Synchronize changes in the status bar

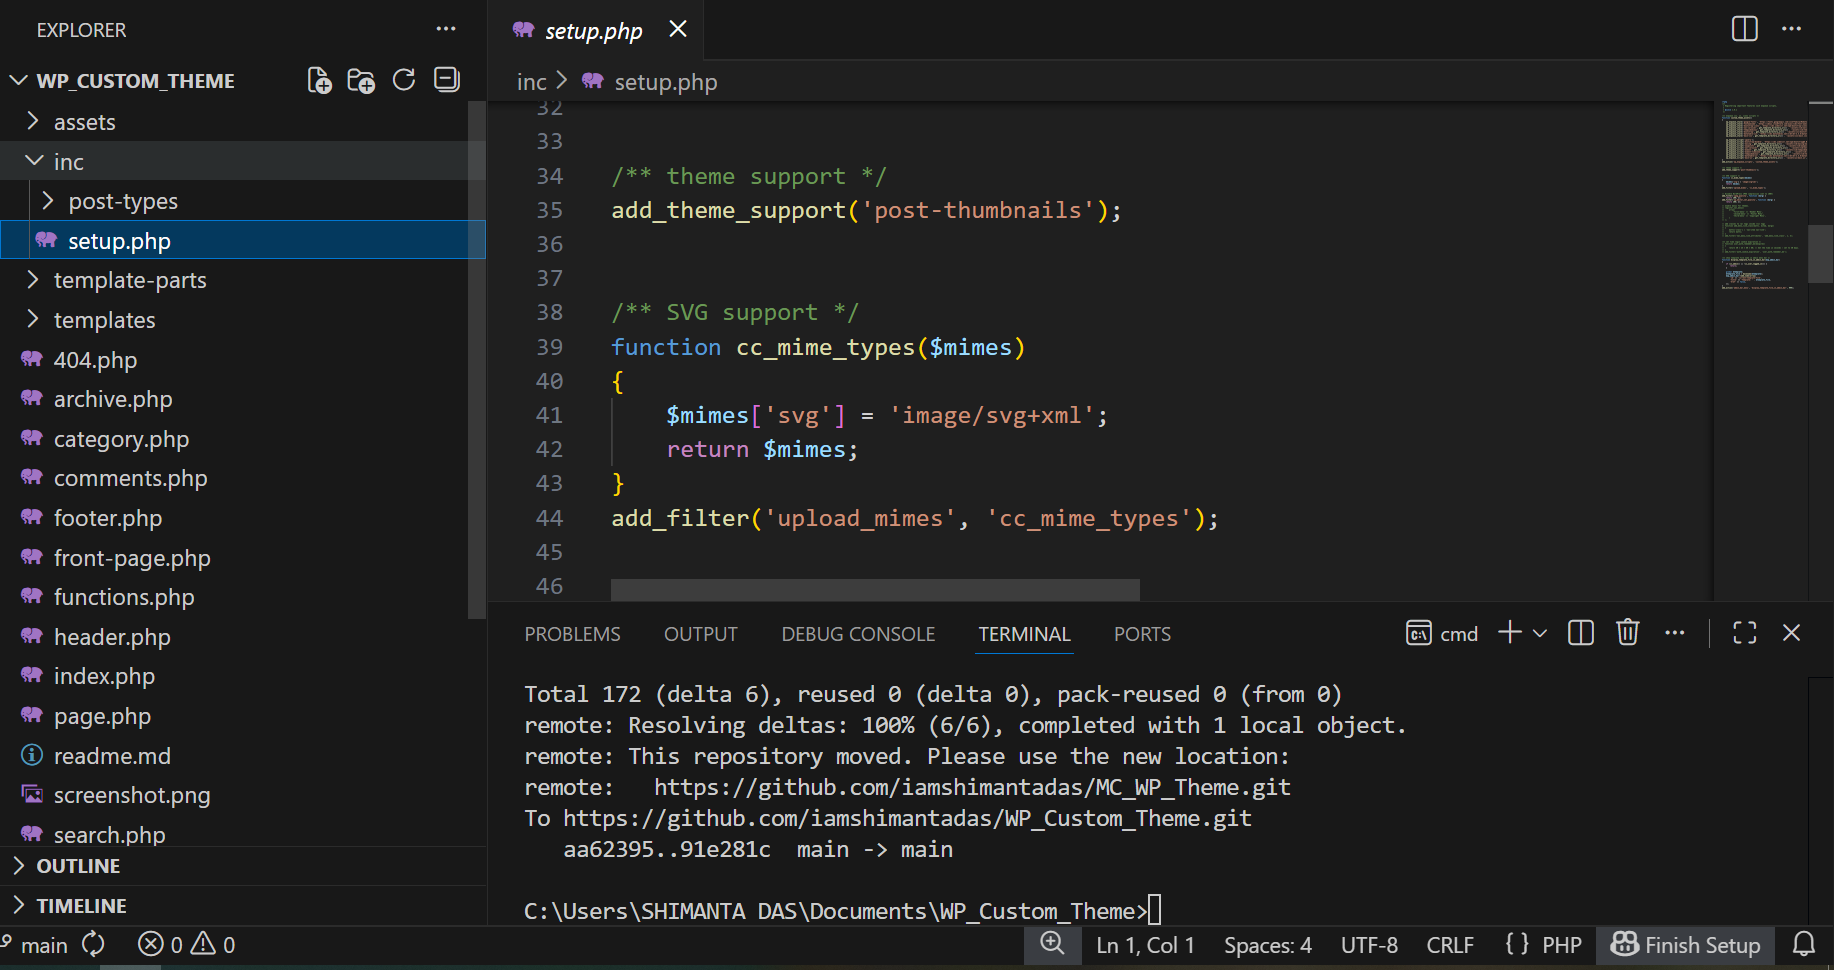pyautogui.click(x=94, y=945)
